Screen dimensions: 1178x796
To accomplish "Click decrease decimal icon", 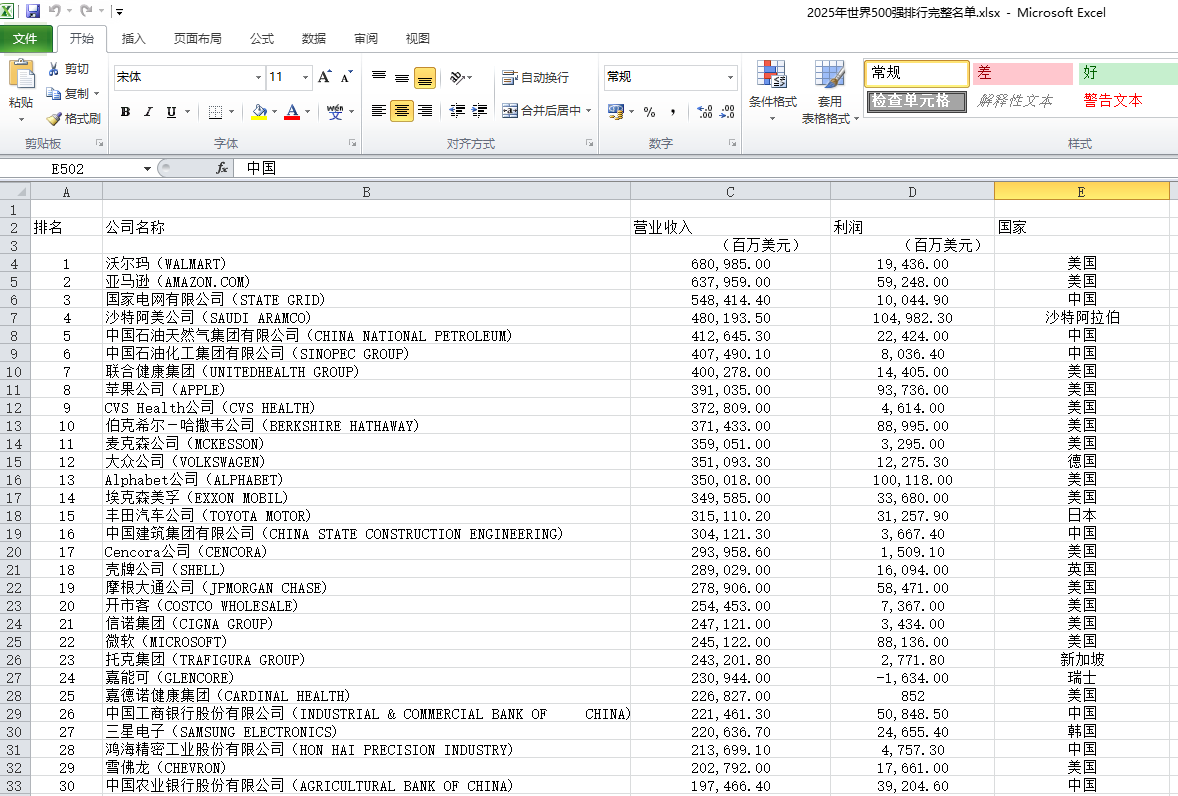I will [x=727, y=112].
